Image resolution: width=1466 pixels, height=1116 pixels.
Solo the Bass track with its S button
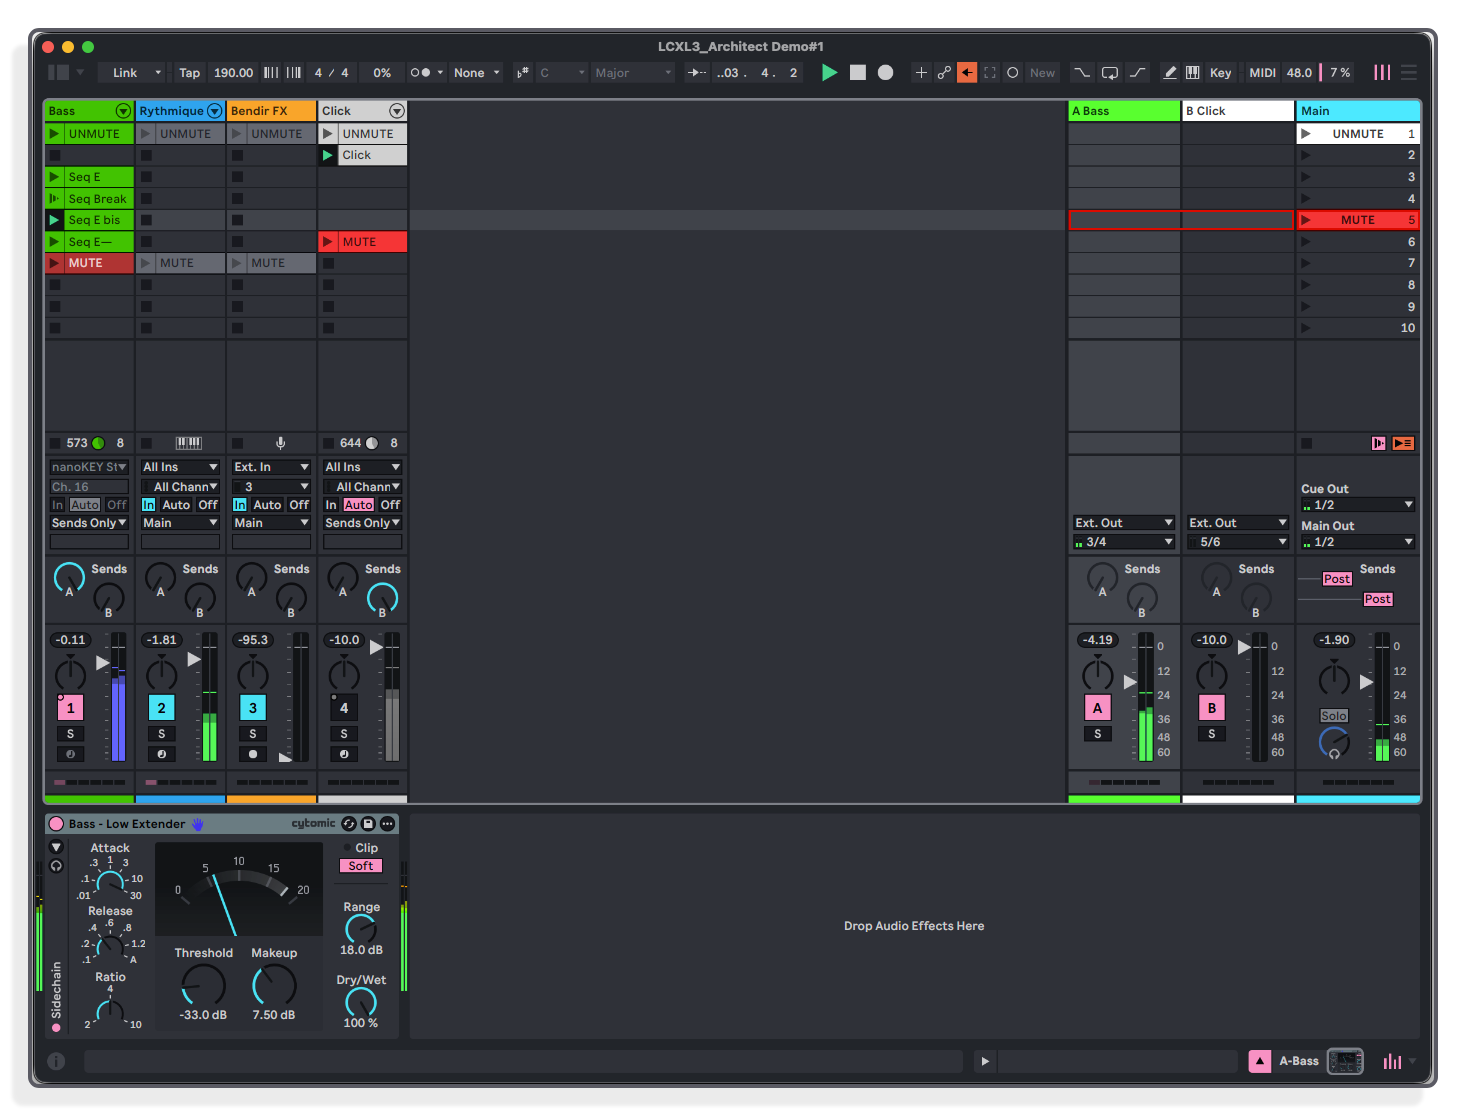70,734
